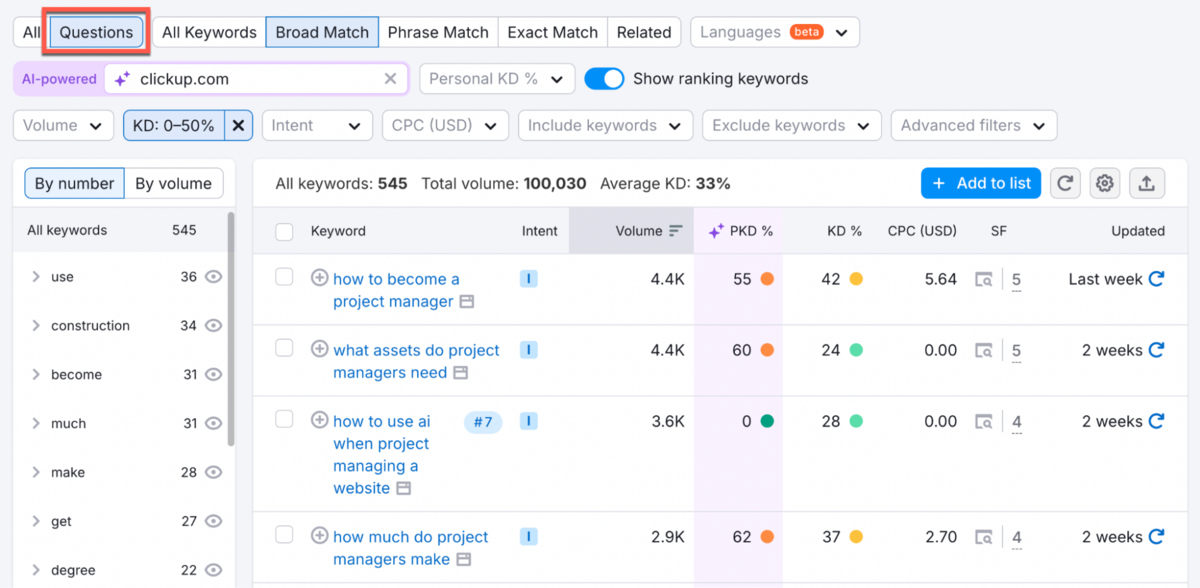The image size is (1200, 588).
Task: Add 'how to become a project manager' via plus icon
Action: (x=319, y=278)
